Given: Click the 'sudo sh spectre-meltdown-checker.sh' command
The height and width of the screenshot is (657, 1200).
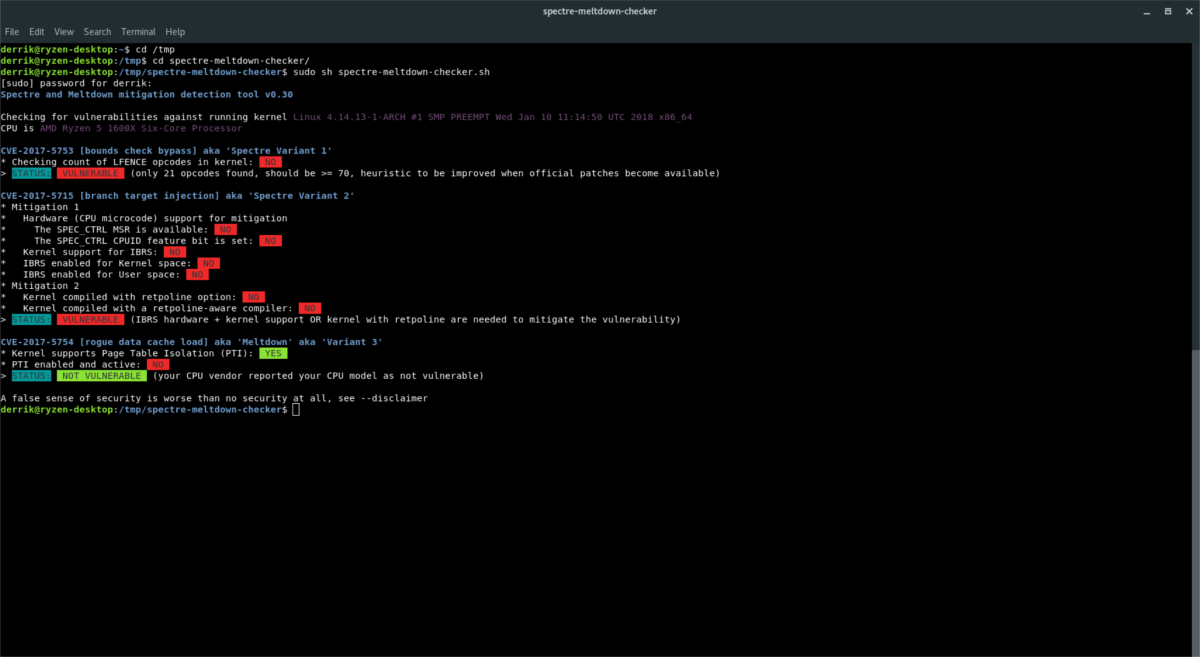Looking at the screenshot, I should [393, 72].
